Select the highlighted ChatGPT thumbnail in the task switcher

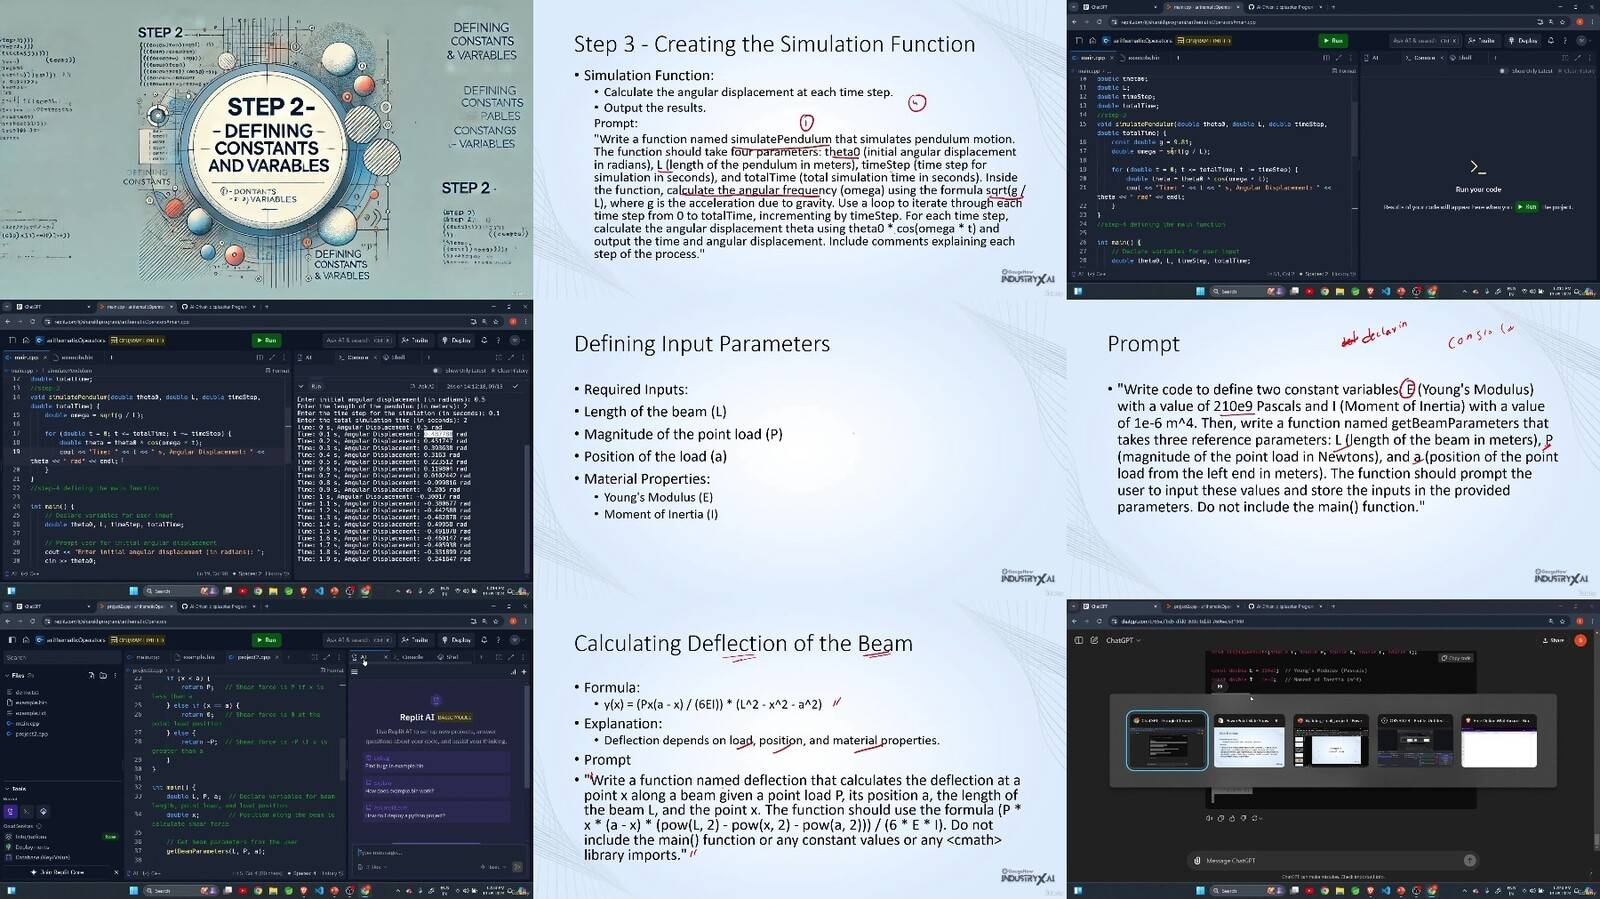1166,740
